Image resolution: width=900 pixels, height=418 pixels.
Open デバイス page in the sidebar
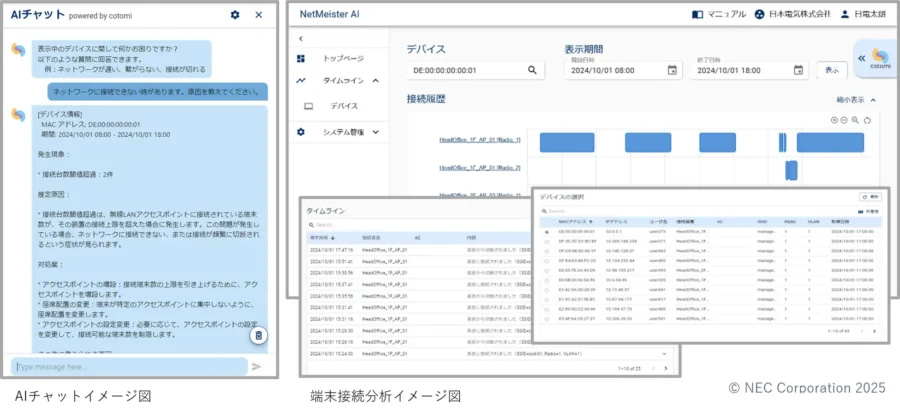click(344, 106)
